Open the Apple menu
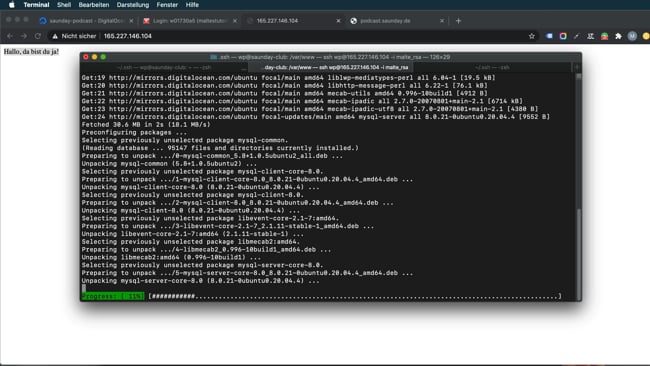 pos(12,5)
